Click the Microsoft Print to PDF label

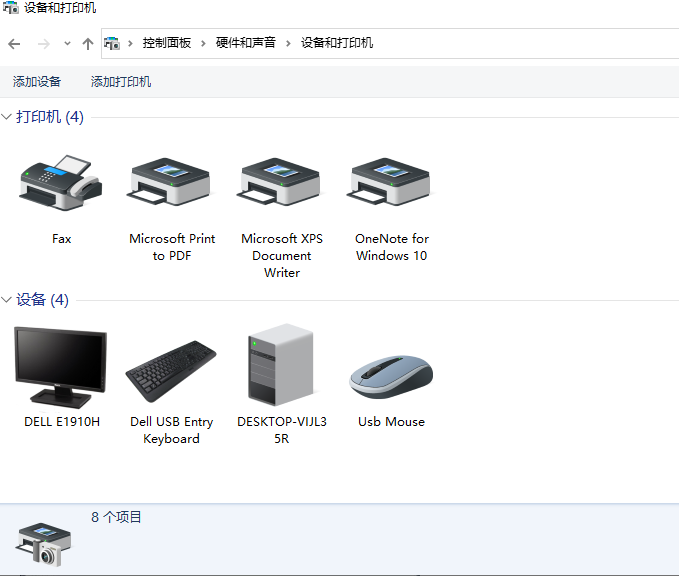(x=172, y=247)
